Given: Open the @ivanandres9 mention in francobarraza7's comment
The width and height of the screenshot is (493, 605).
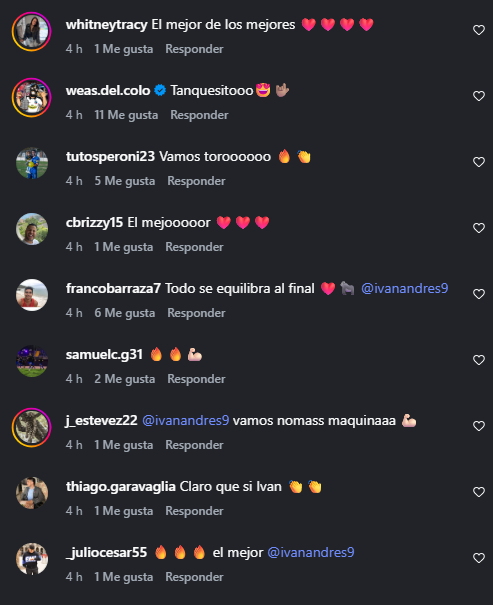Looking at the screenshot, I should click(405, 288).
